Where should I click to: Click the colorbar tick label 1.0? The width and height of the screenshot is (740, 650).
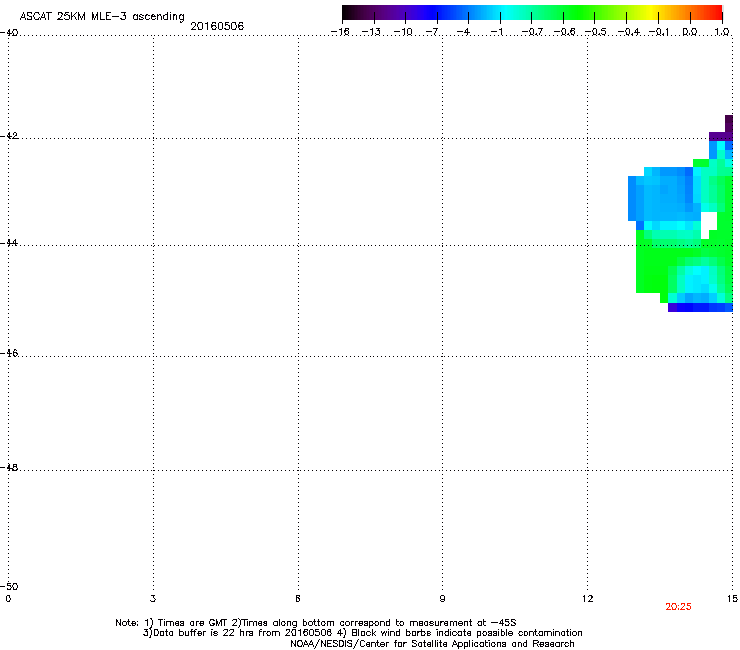pos(722,32)
